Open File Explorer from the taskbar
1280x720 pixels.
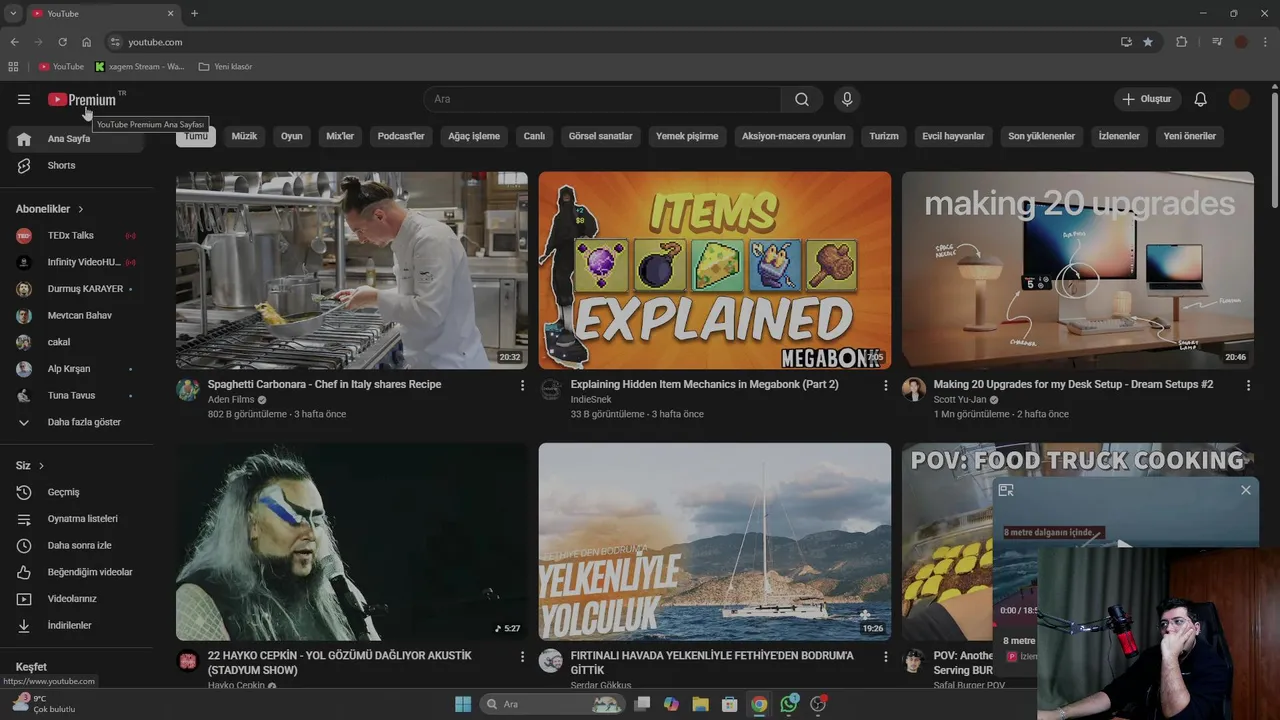(x=700, y=704)
